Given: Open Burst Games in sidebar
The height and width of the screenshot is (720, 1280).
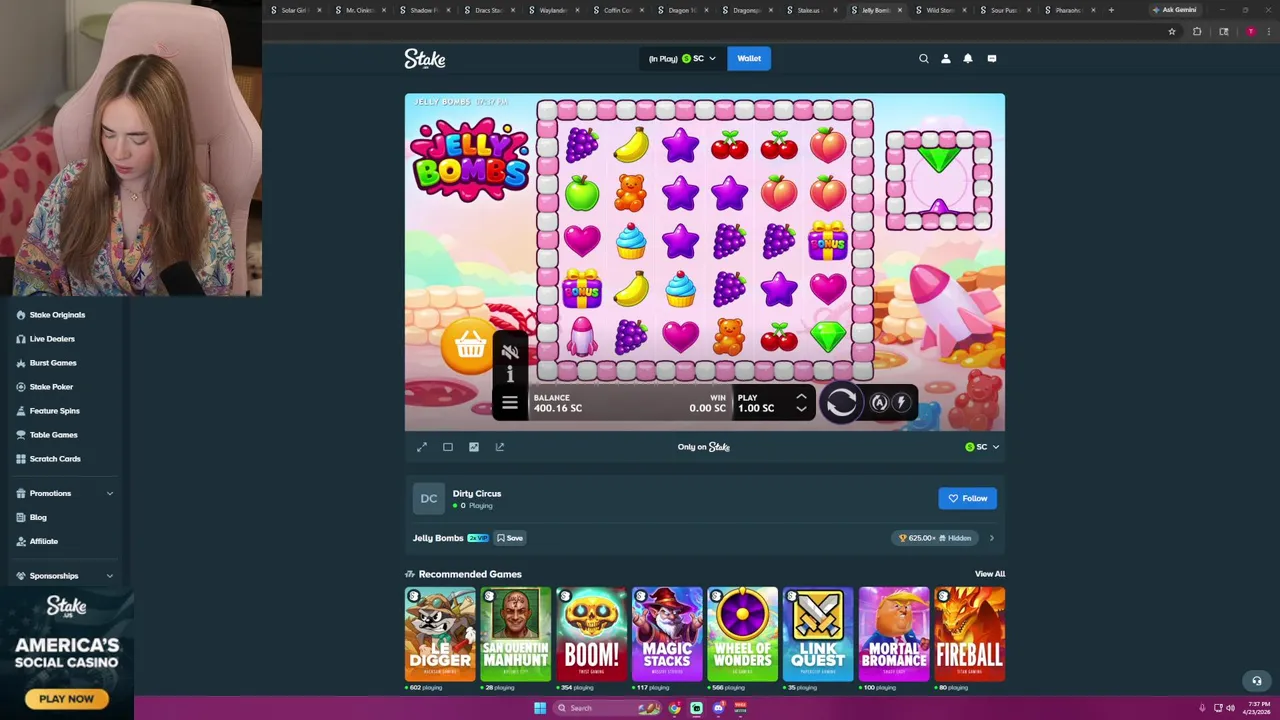Looking at the screenshot, I should tap(53, 363).
